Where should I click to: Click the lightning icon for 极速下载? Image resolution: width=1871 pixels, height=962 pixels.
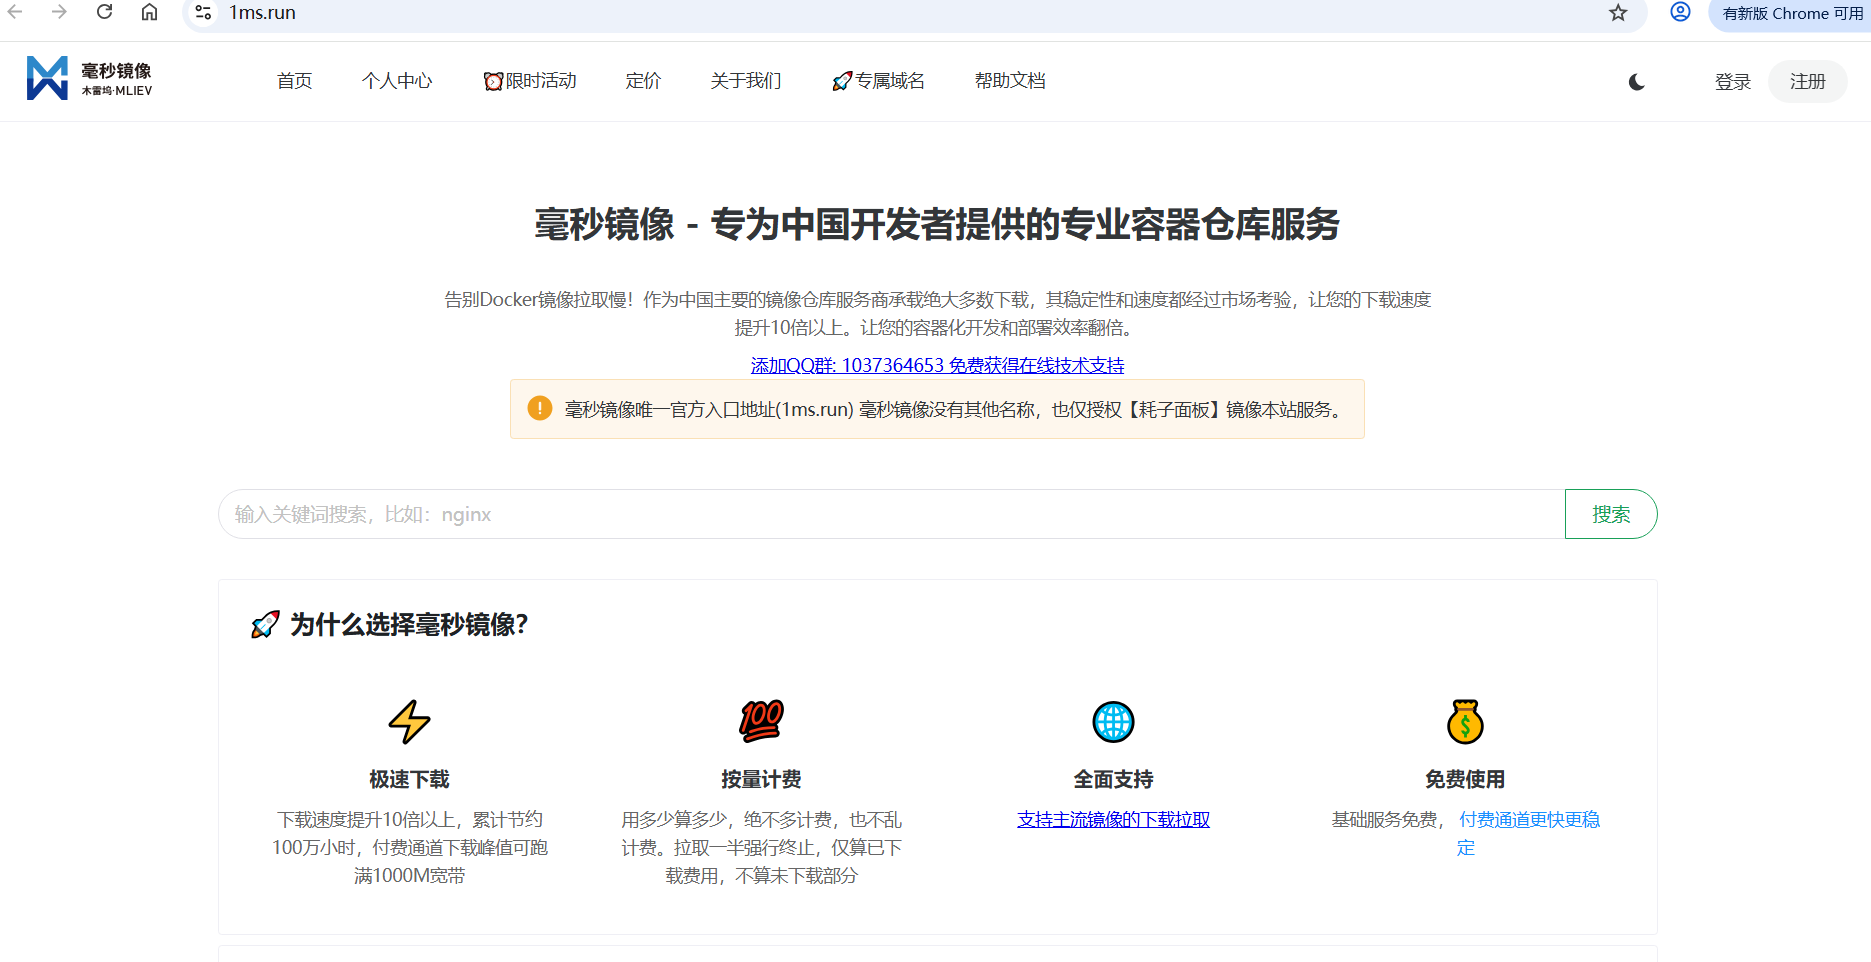point(410,722)
